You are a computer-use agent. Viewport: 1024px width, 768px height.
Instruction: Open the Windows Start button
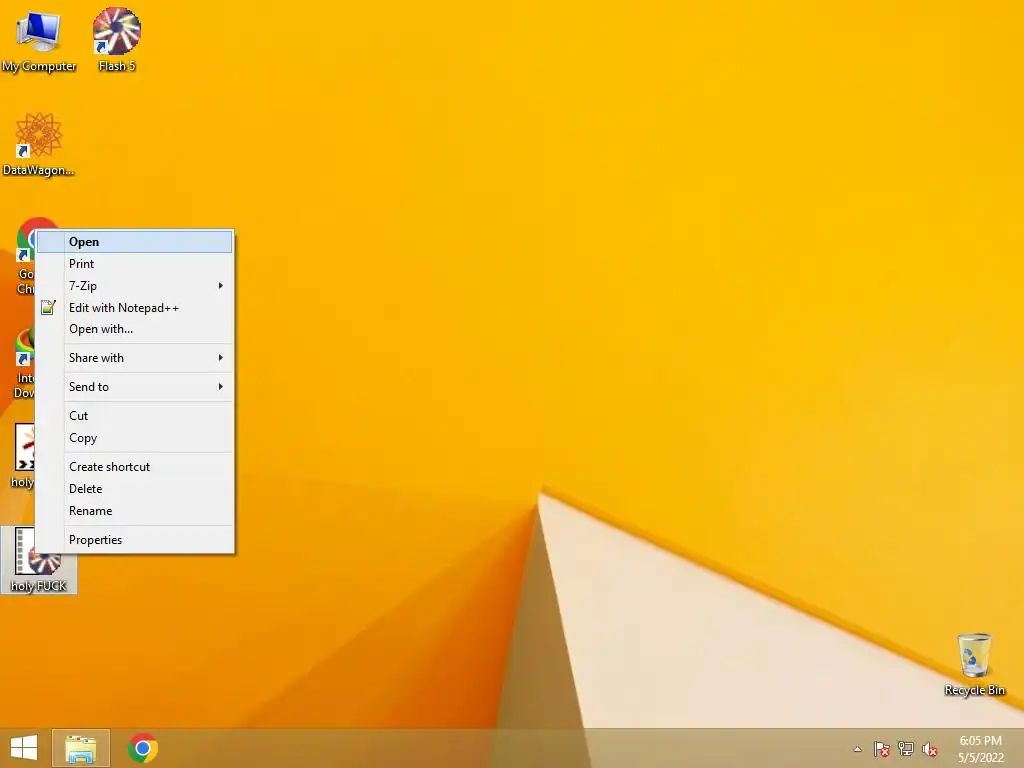24,748
